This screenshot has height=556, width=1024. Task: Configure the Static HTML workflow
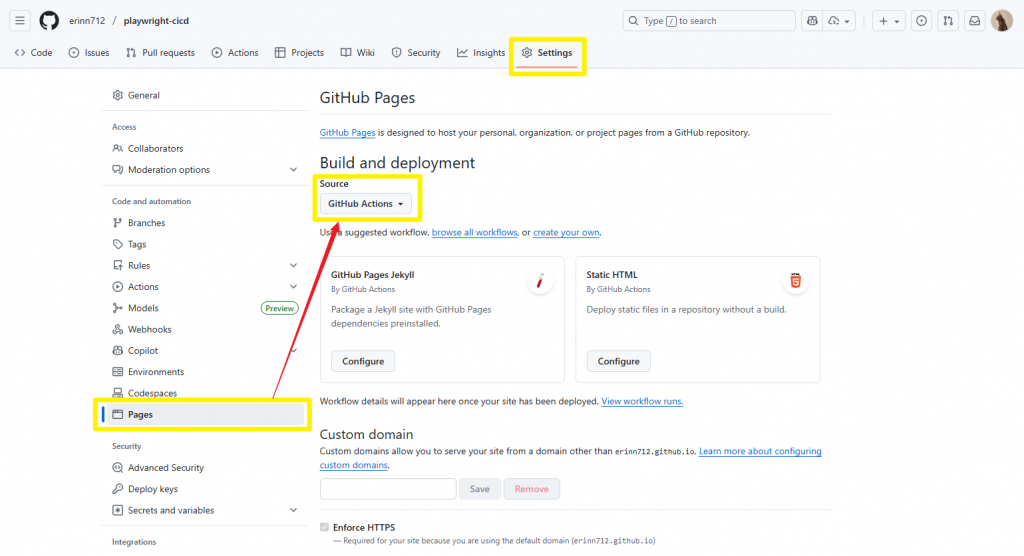click(618, 361)
